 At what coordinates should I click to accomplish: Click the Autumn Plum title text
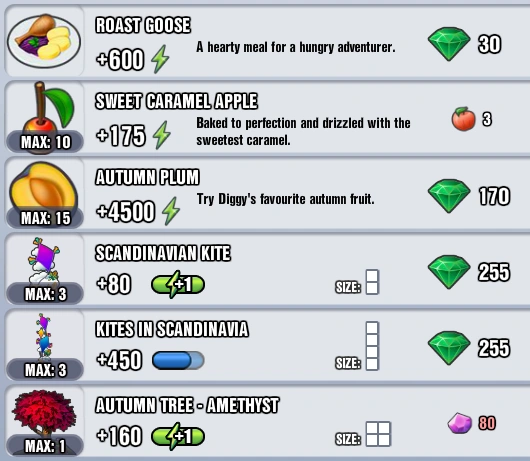pos(147,177)
